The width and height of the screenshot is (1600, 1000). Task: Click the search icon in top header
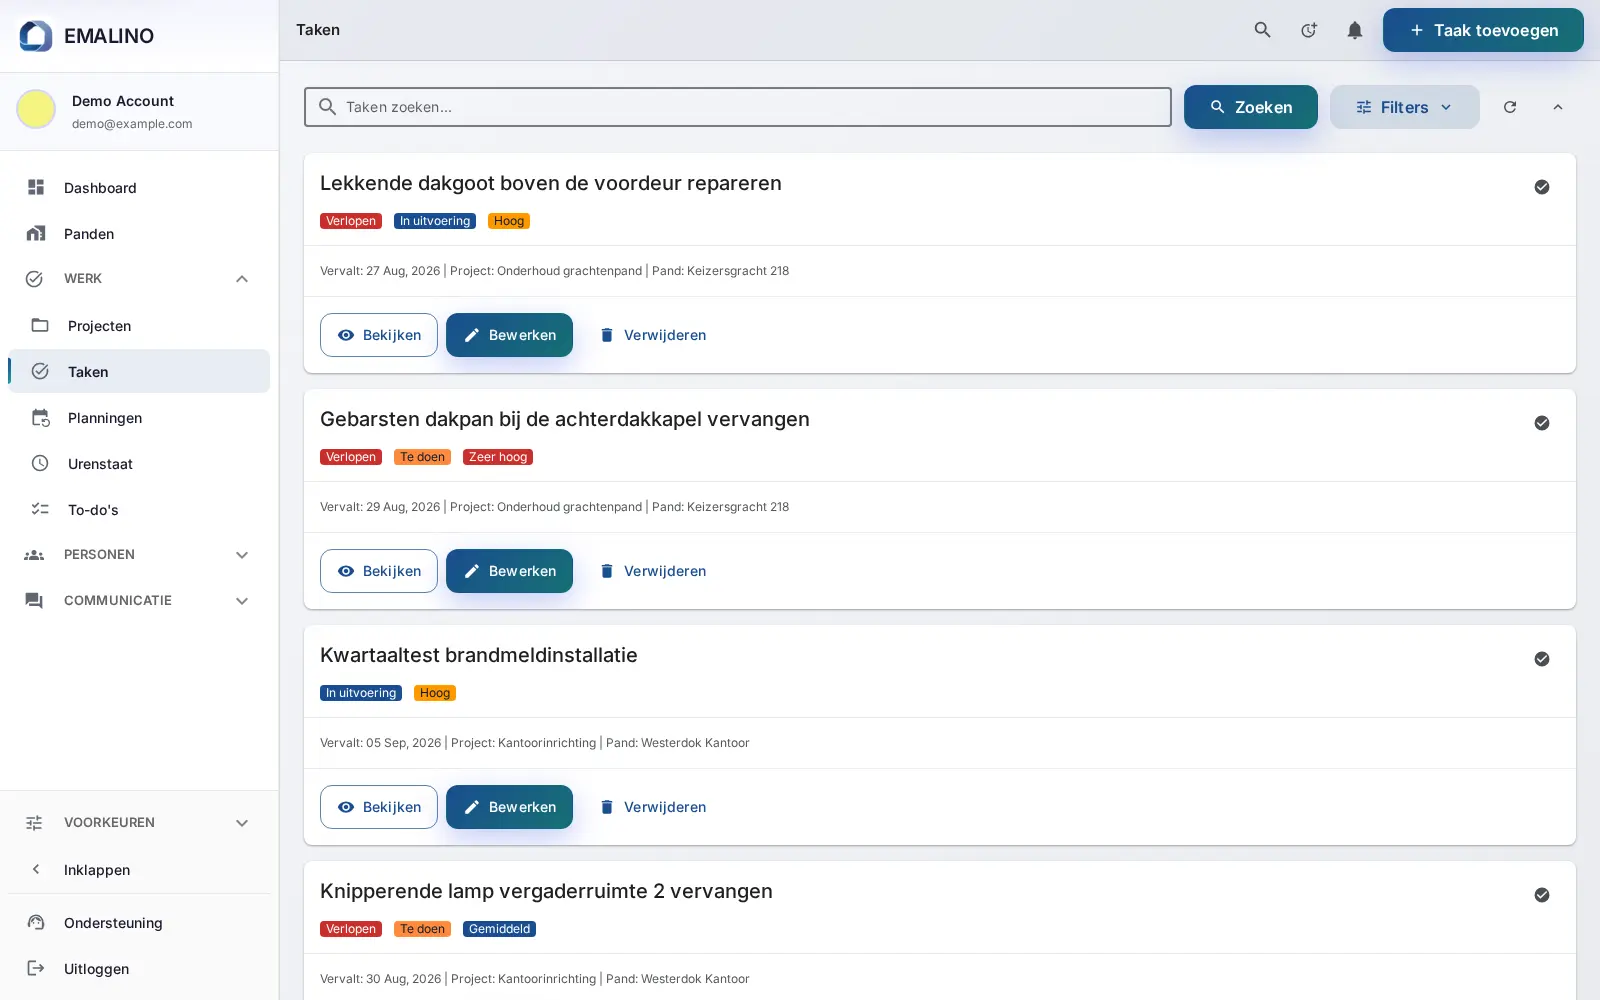(x=1262, y=30)
